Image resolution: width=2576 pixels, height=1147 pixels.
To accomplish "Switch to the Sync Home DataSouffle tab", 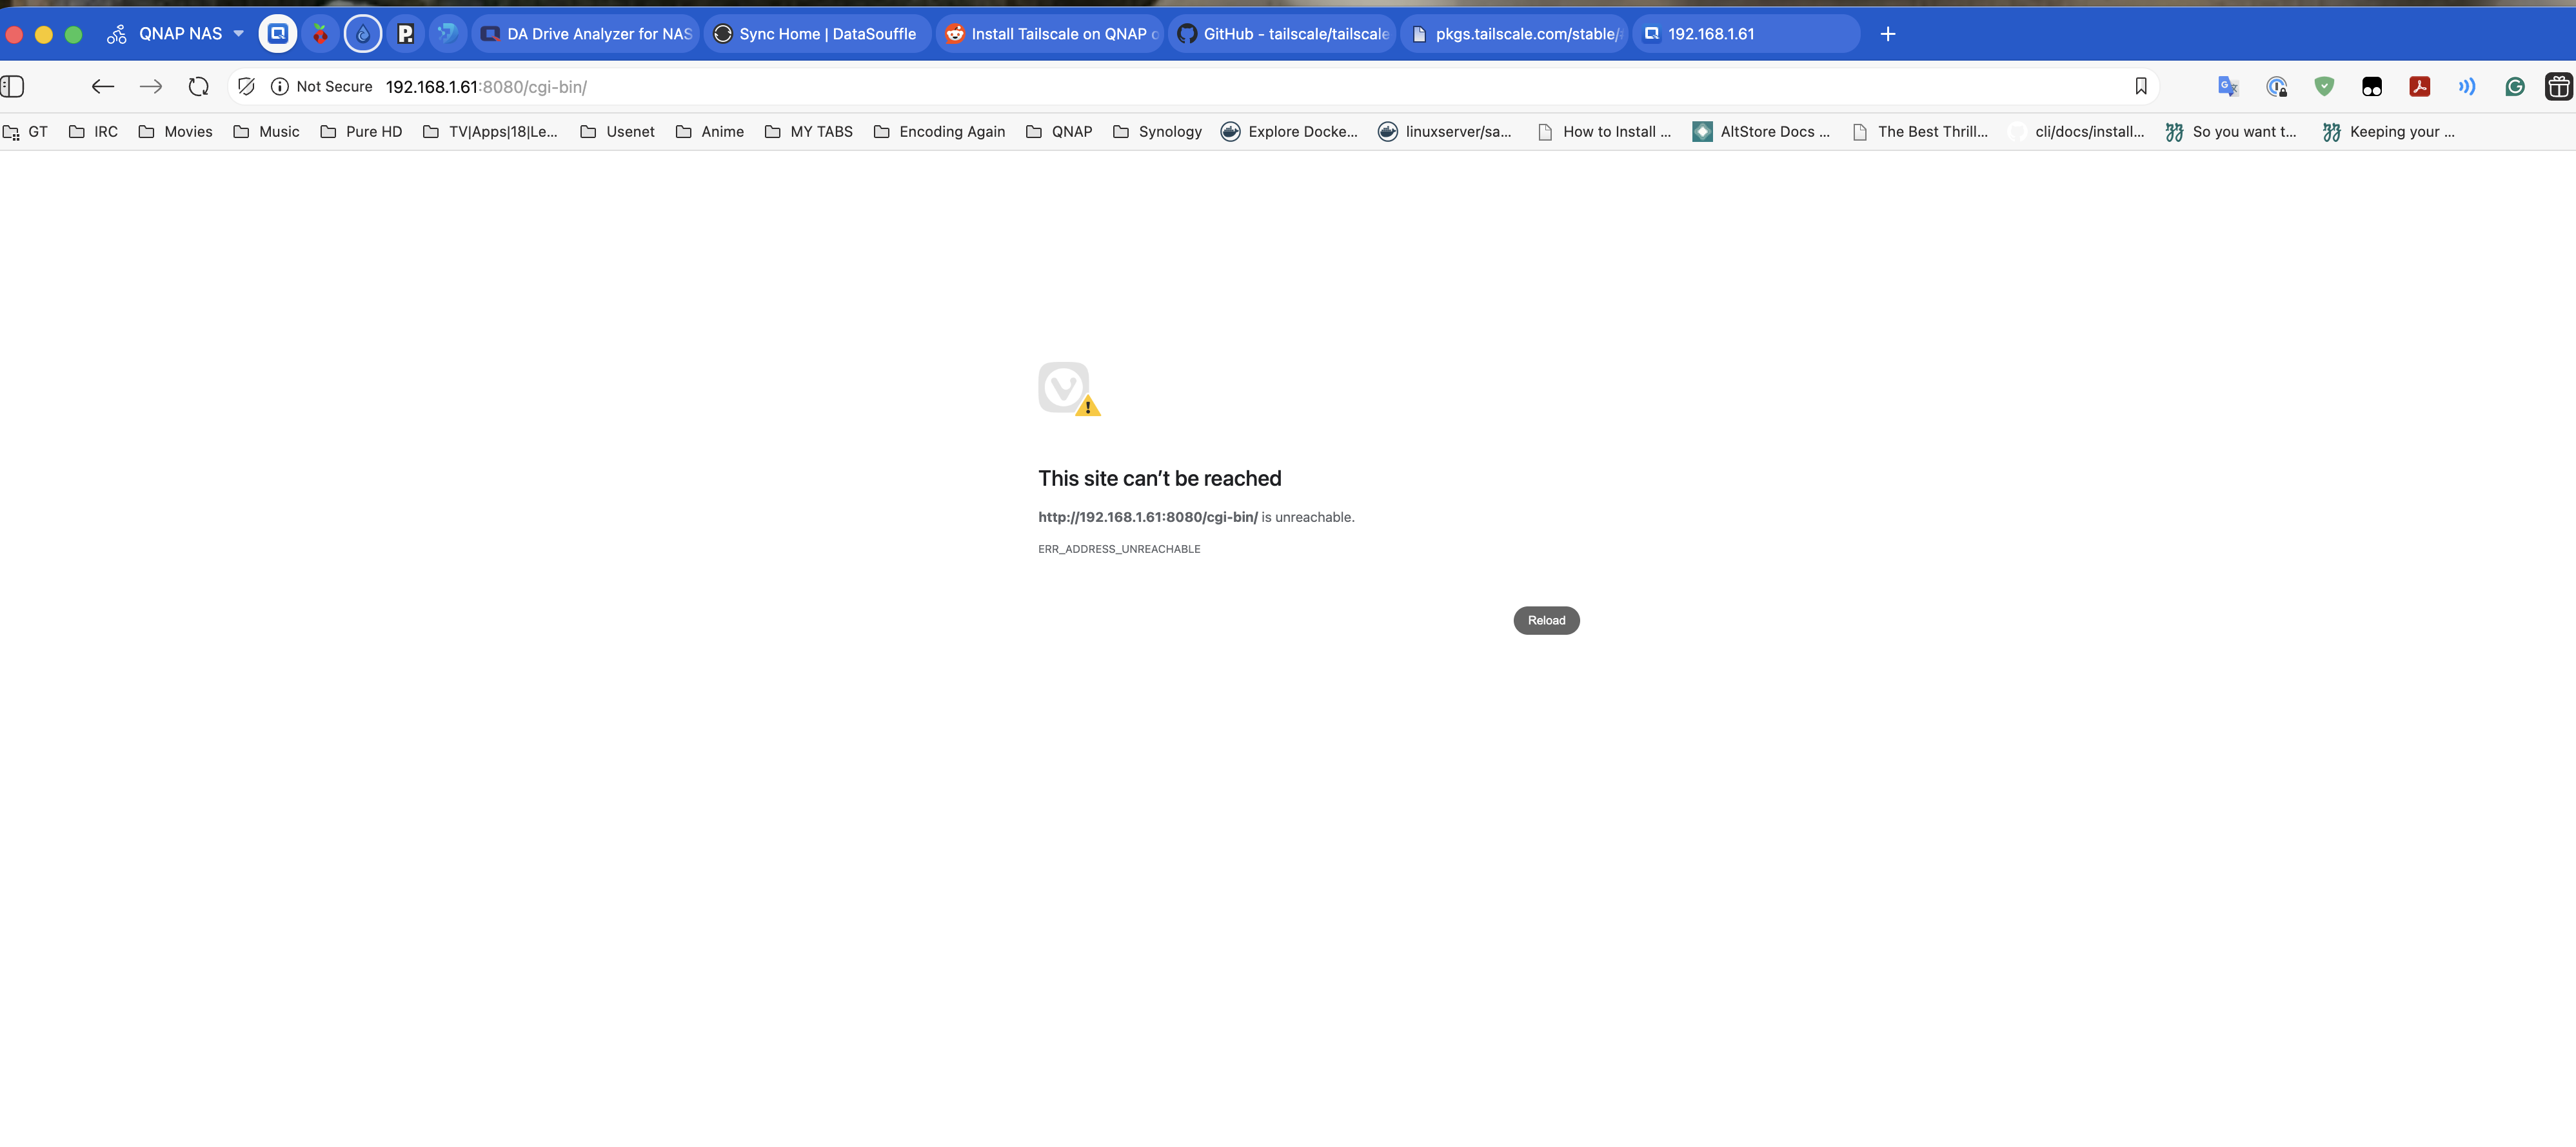I will click(x=816, y=34).
